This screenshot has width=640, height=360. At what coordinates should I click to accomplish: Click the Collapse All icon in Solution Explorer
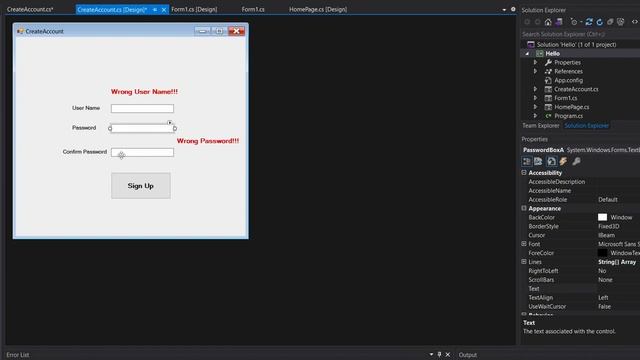coord(610,22)
